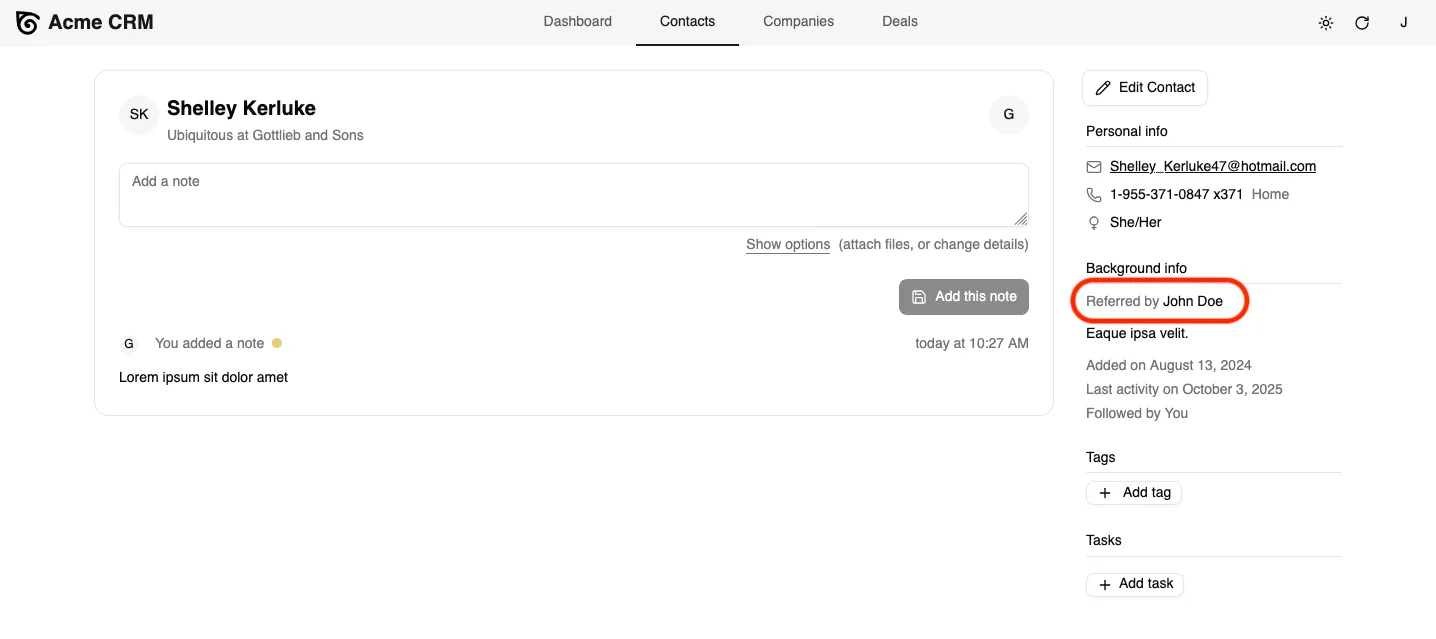Viewport: 1436px width, 639px height.
Task: Click the refresh icon in the header
Action: pyautogui.click(x=1362, y=22)
